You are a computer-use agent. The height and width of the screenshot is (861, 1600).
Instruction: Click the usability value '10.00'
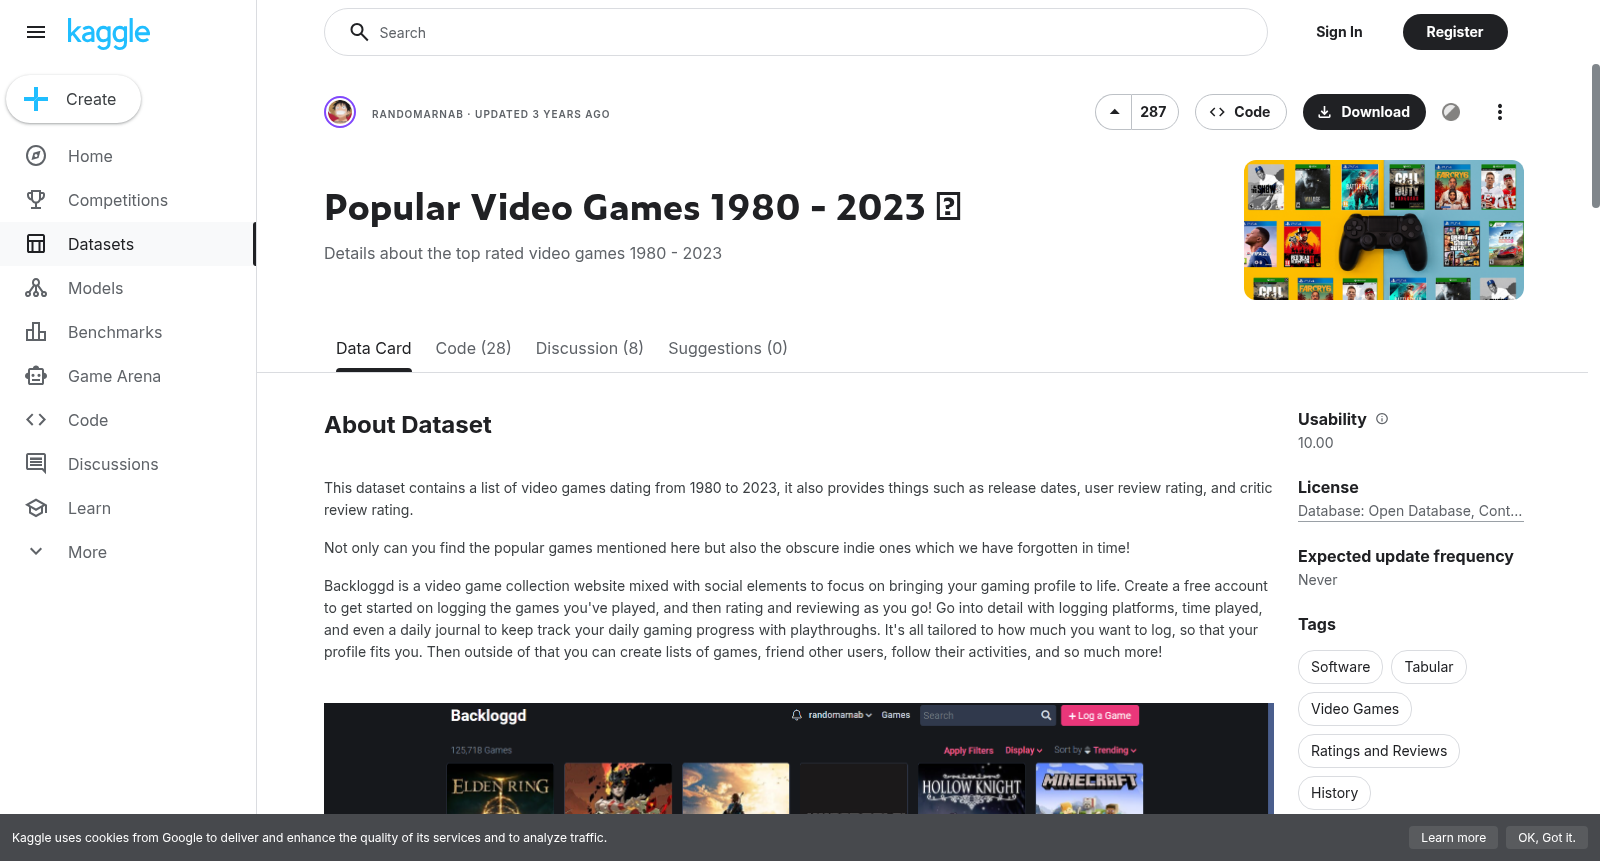click(x=1315, y=443)
